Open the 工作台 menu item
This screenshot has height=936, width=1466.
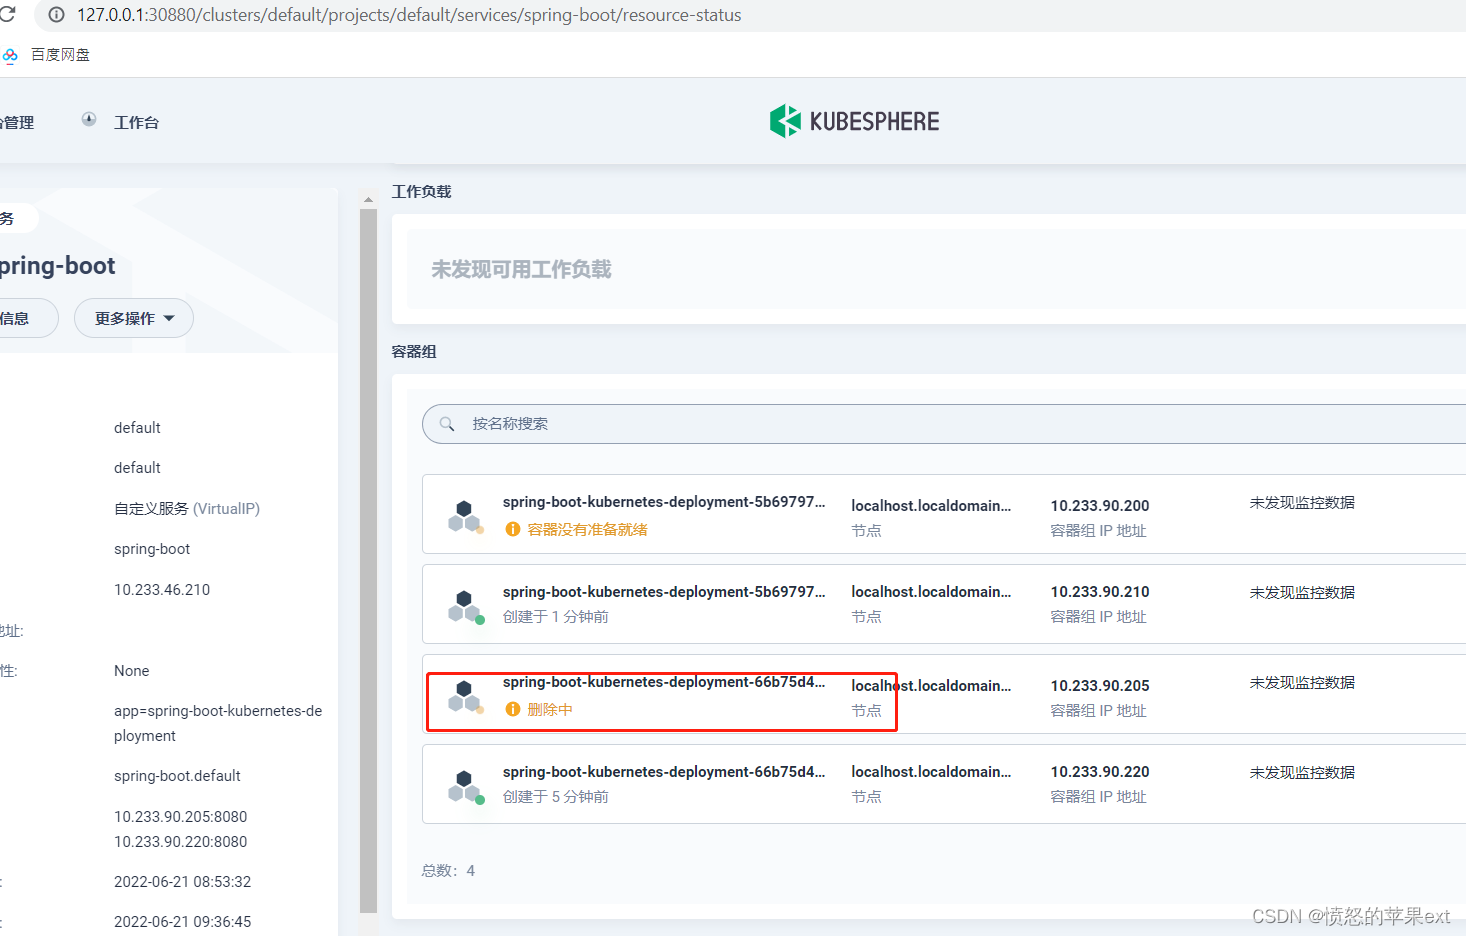point(137,122)
